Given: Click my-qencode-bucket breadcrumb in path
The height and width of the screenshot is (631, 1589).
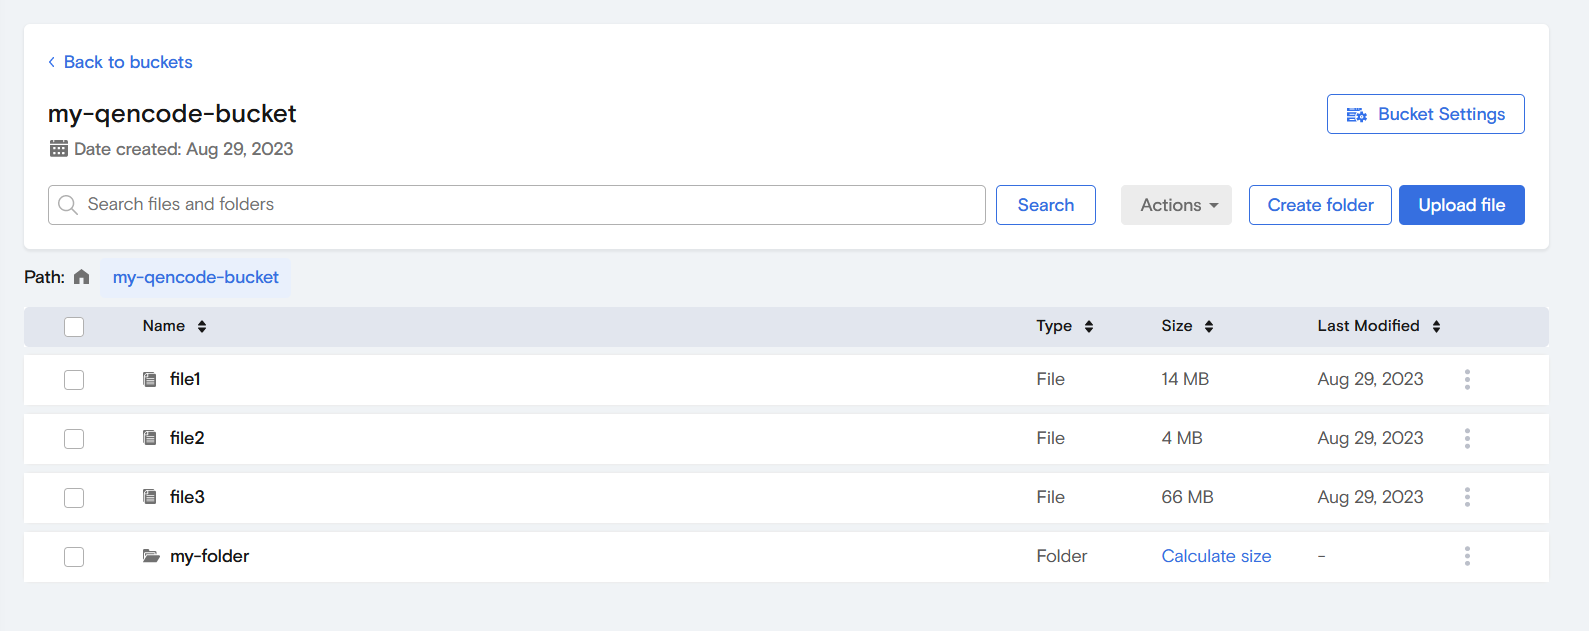Looking at the screenshot, I should [x=196, y=277].
